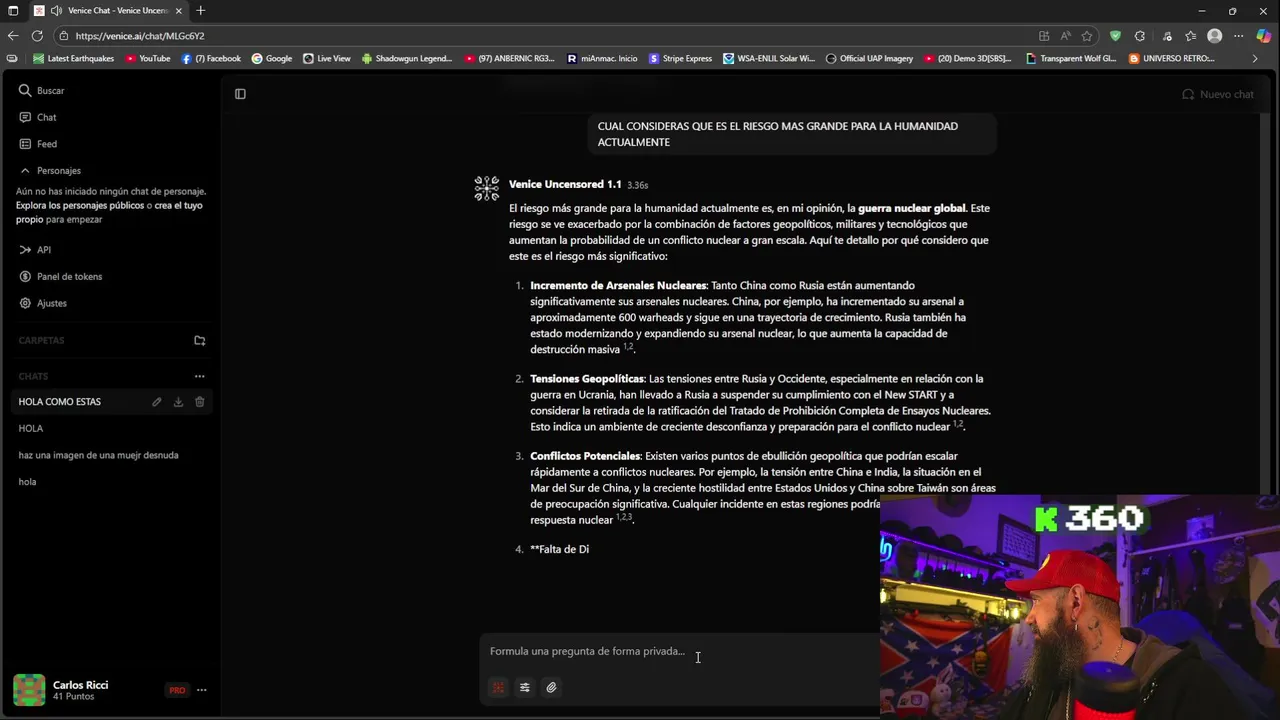Open the miAnmac. Inicio bookmark
1280x720 pixels.
(x=602, y=59)
